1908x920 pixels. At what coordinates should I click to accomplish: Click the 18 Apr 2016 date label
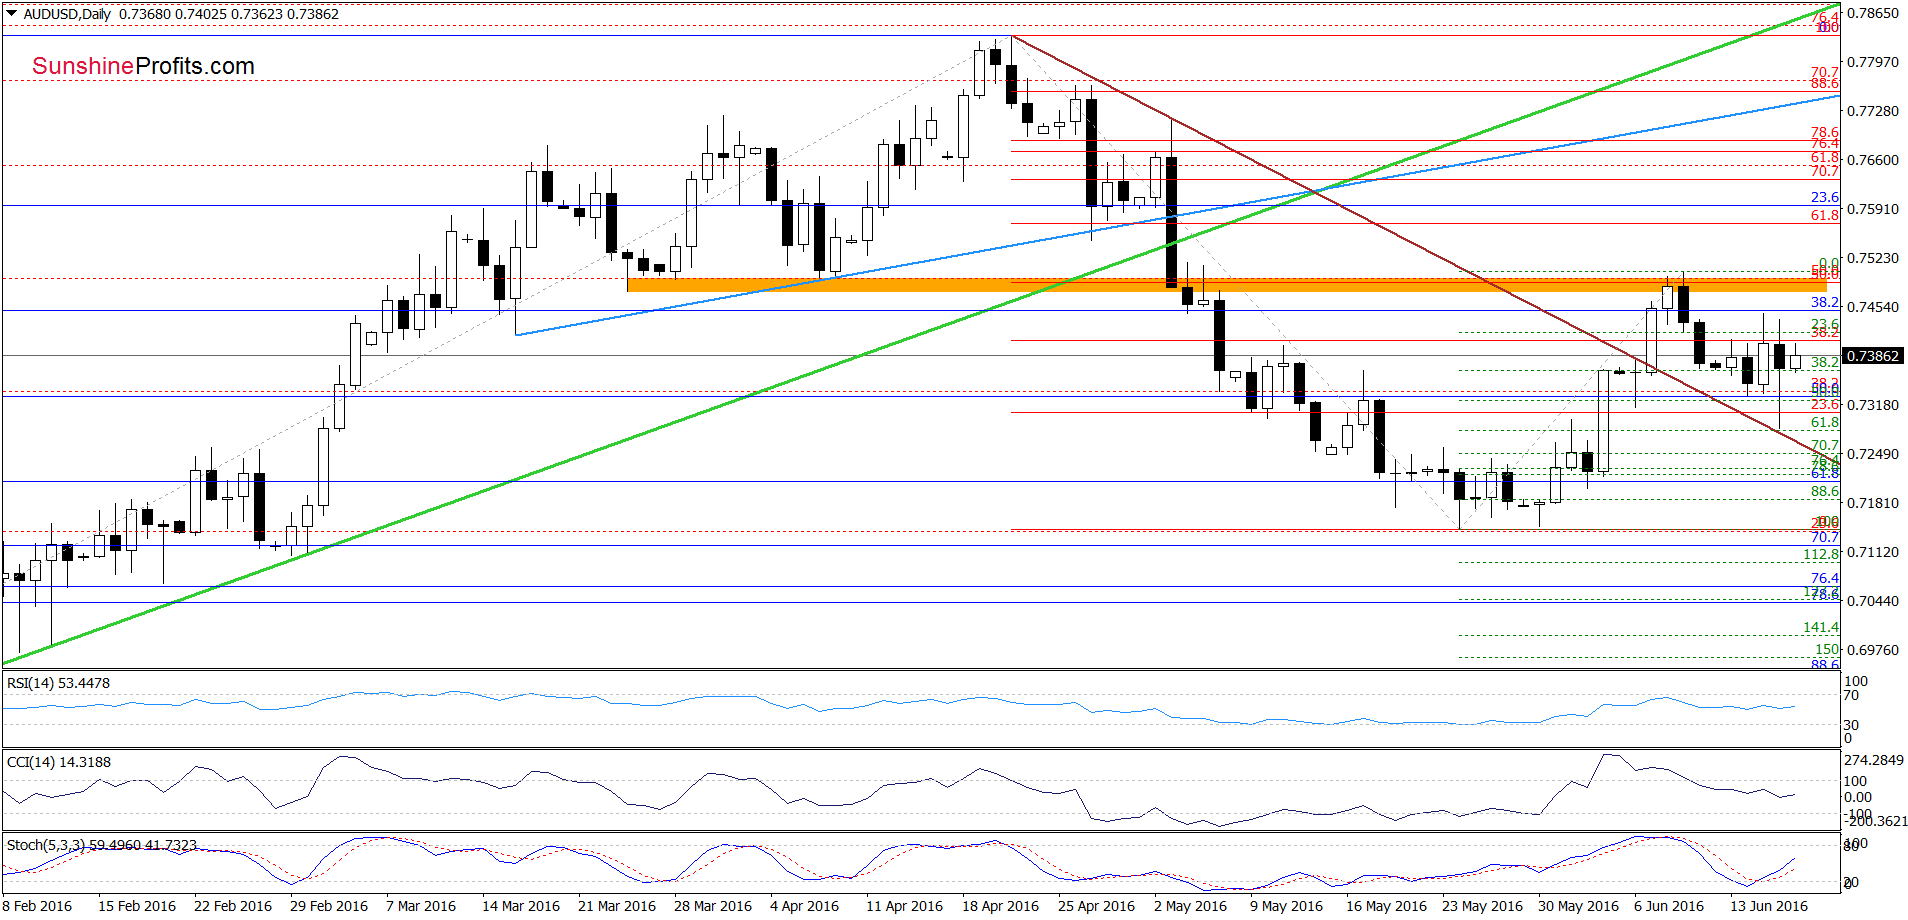point(1000,906)
